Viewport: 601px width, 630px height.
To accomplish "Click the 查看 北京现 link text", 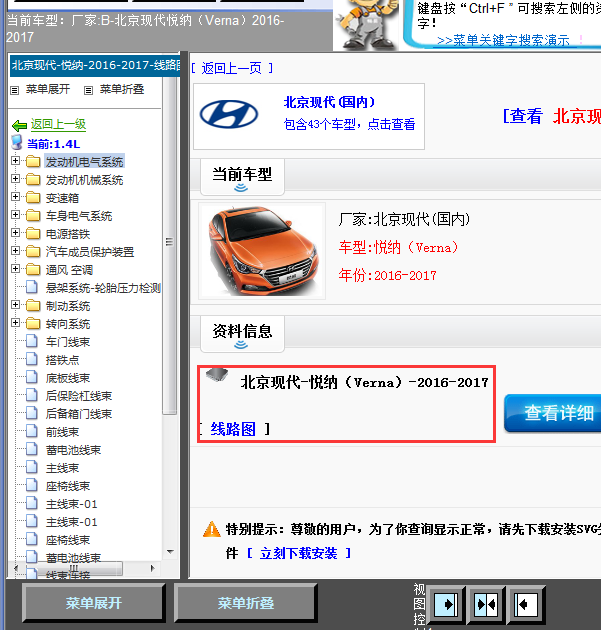I will coord(552,117).
